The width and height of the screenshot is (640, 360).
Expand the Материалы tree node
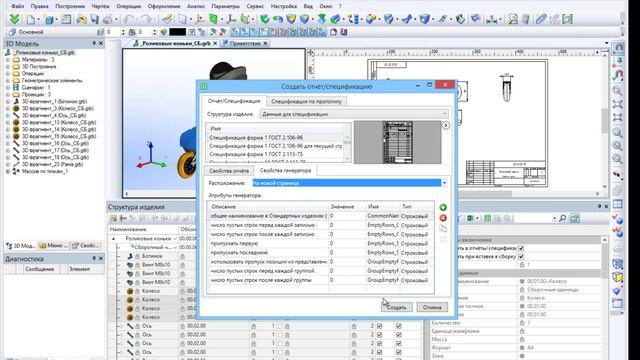7,60
